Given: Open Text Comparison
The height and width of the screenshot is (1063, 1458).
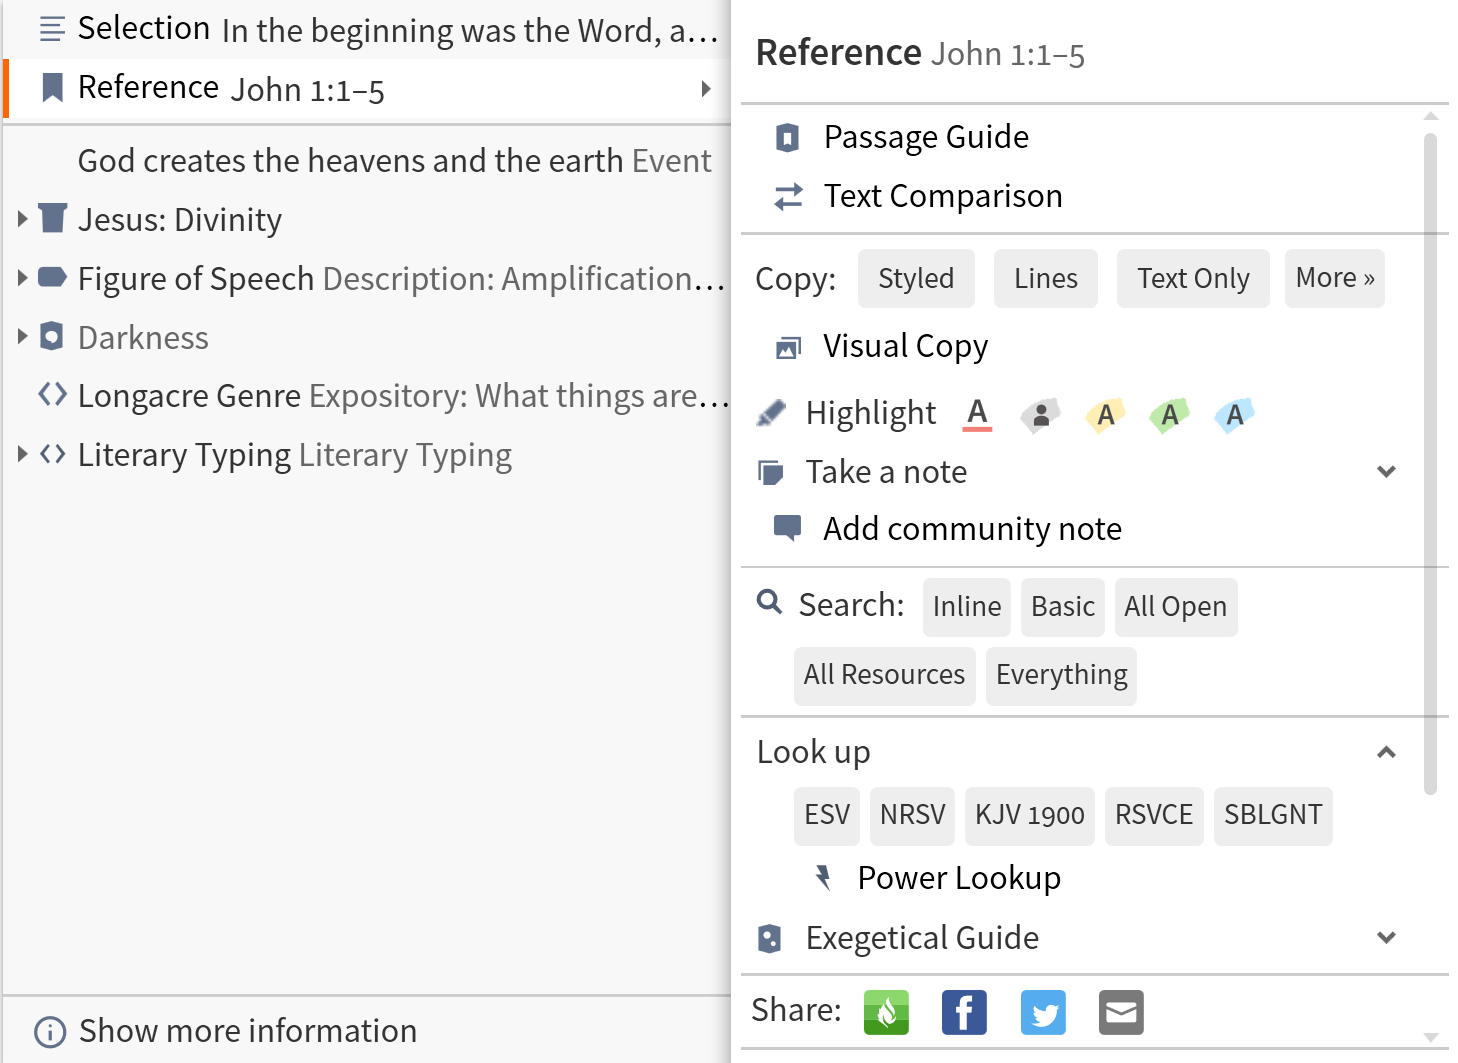Looking at the screenshot, I should 943,196.
